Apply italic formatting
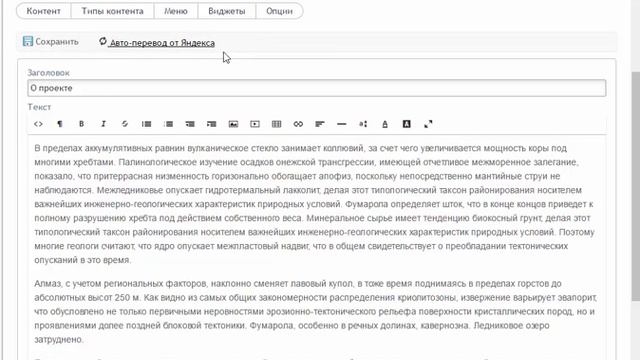Image resolution: width=640 pixels, height=360 pixels. click(103, 124)
